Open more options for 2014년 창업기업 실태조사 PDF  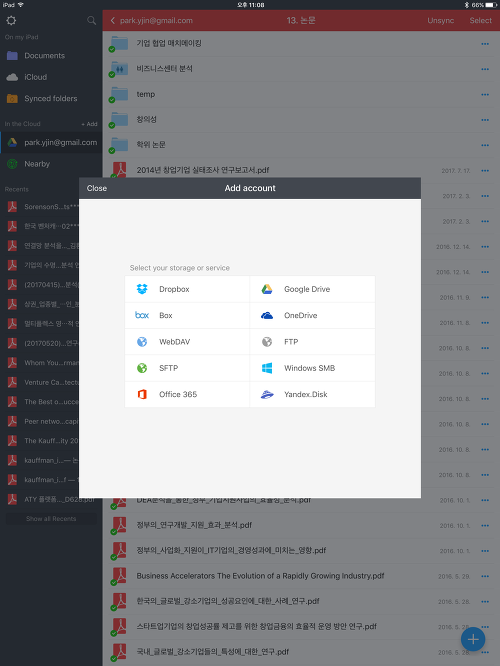click(x=485, y=171)
